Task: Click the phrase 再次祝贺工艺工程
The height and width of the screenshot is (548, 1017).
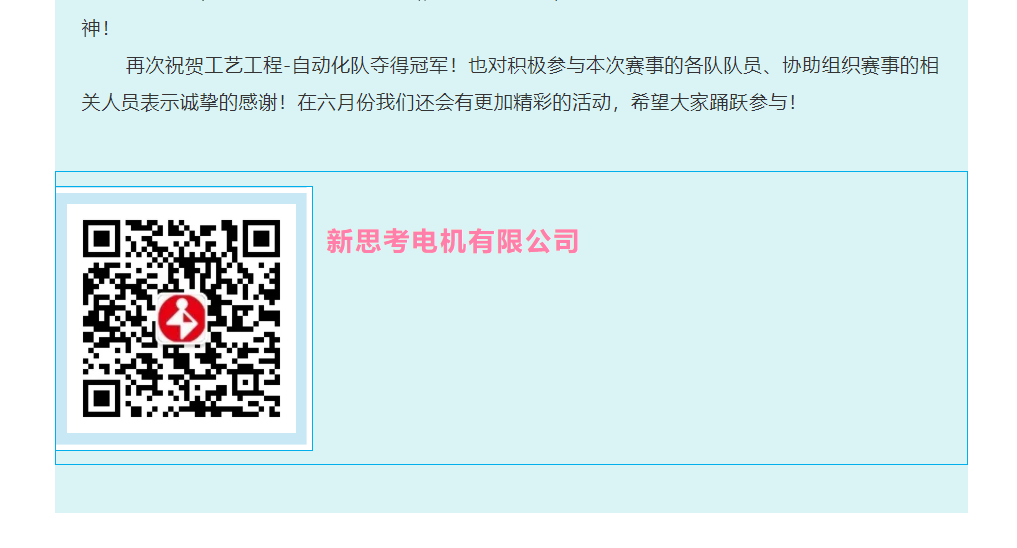Action: coord(204,66)
